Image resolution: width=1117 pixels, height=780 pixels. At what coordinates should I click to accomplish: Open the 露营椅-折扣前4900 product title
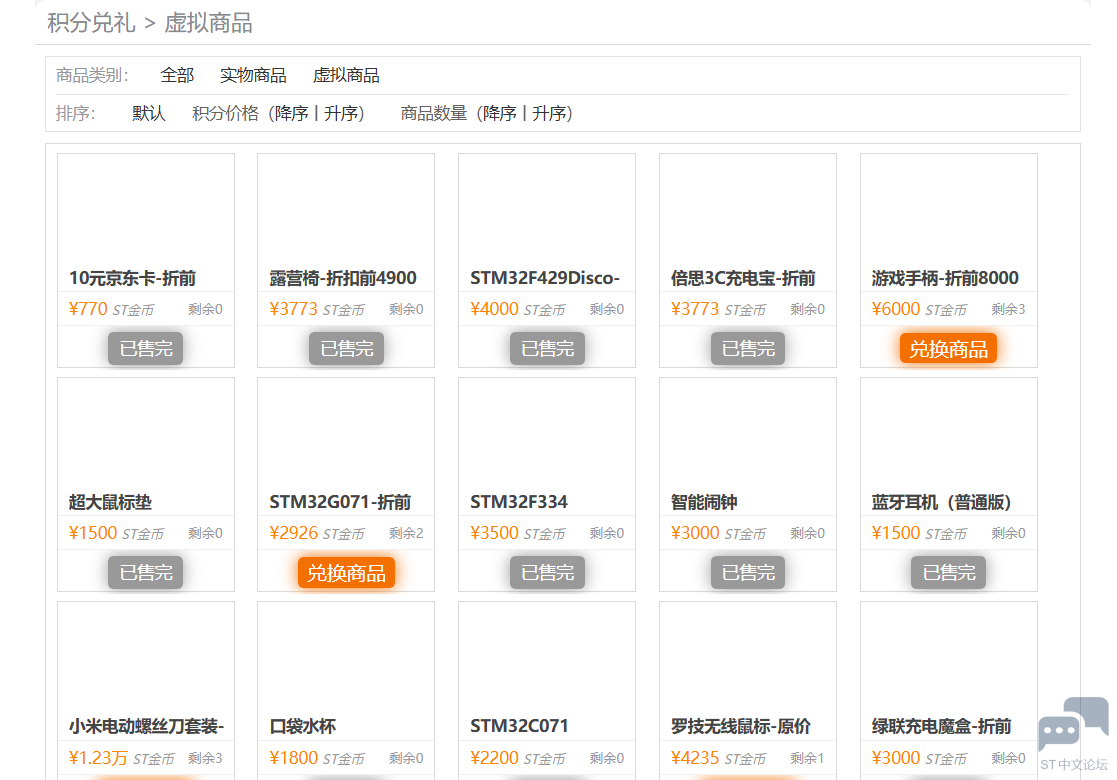343,278
